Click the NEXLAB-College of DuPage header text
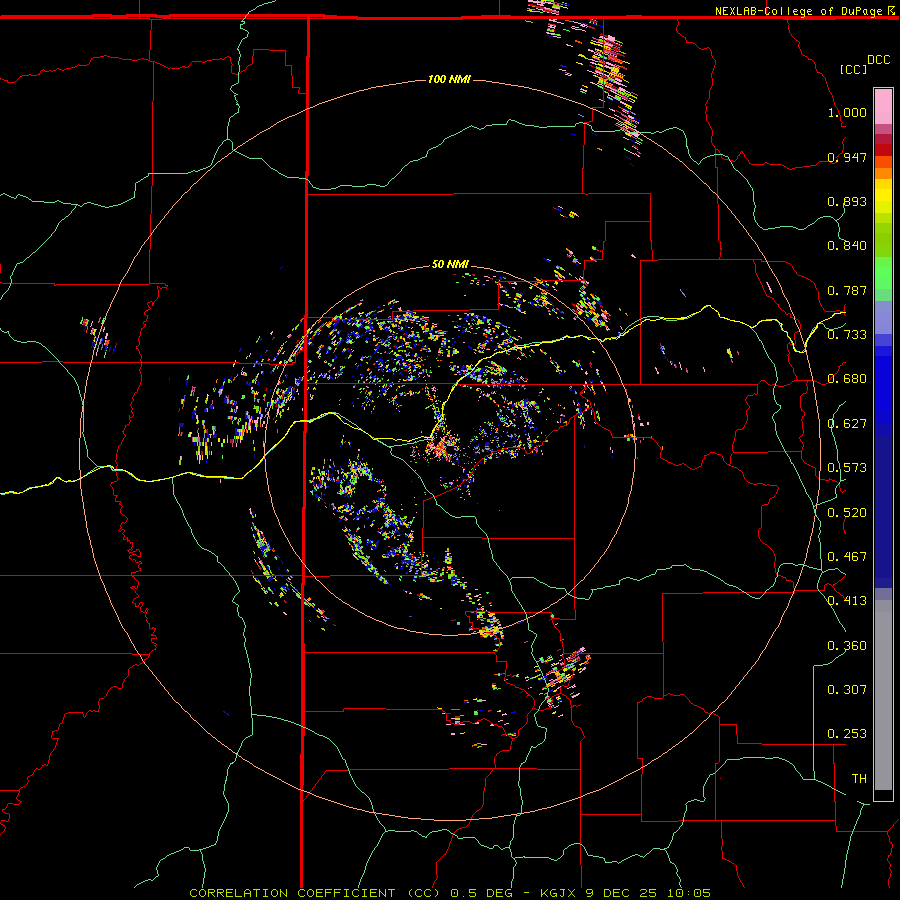Image resolution: width=900 pixels, height=900 pixels. click(x=798, y=11)
